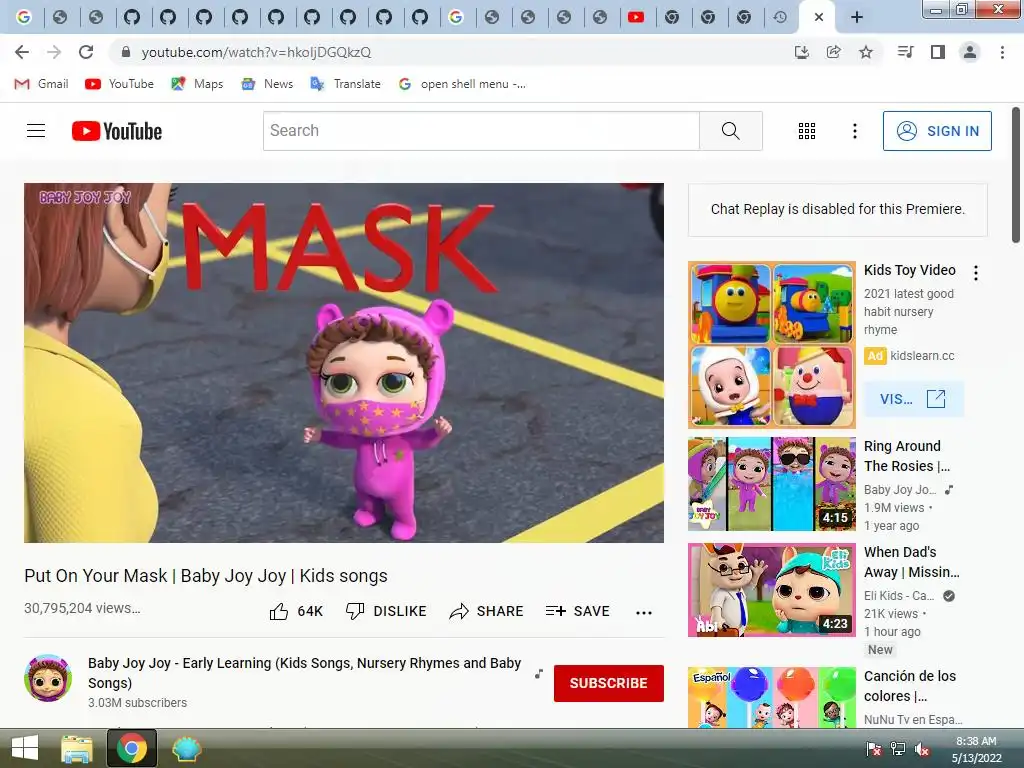
Task: Open the YouTube guide hamburger menu
Action: (36, 131)
